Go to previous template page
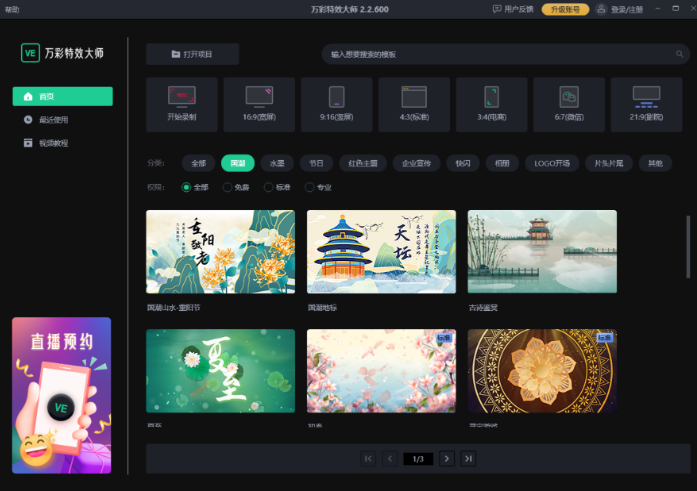 [390, 459]
